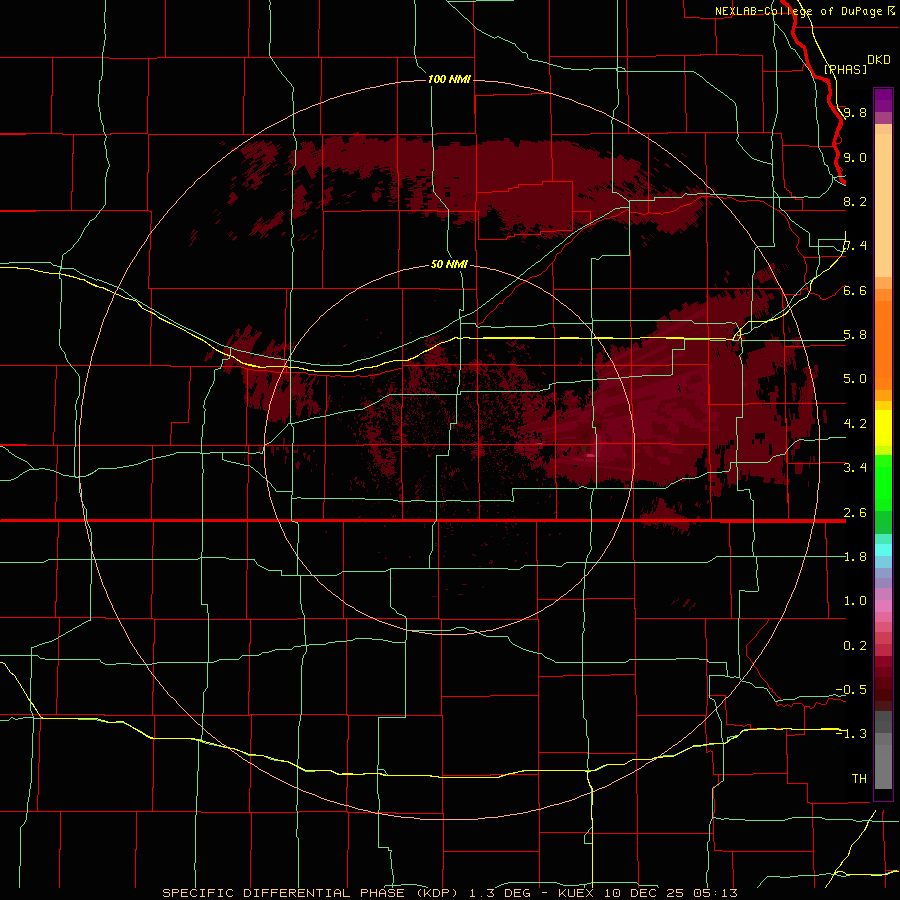Click the 1.8 value on the scale
Image resolution: width=900 pixels, height=900 pixels.
855,557
